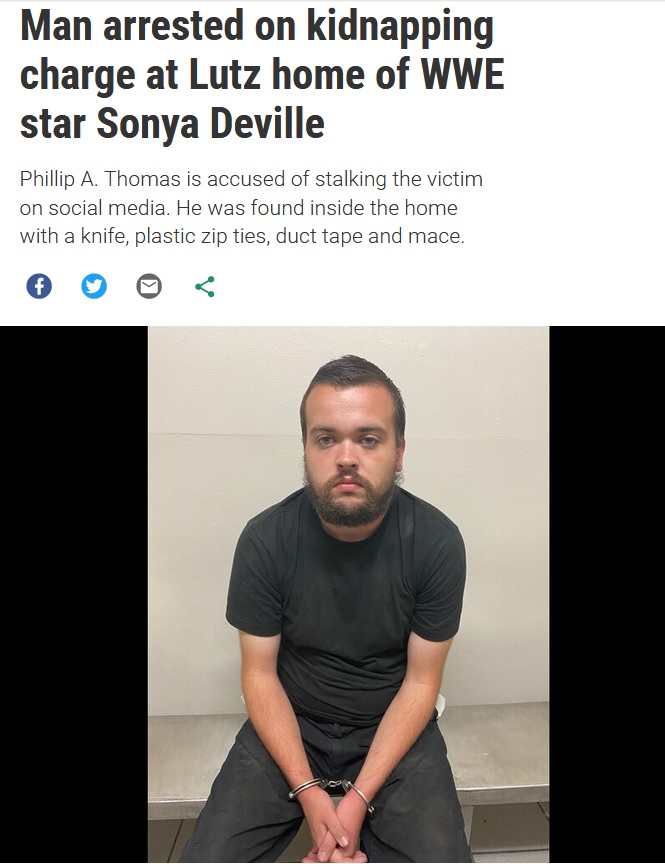This screenshot has width=665, height=864.
Task: Click "duct tape and mace" text
Action: (370, 236)
